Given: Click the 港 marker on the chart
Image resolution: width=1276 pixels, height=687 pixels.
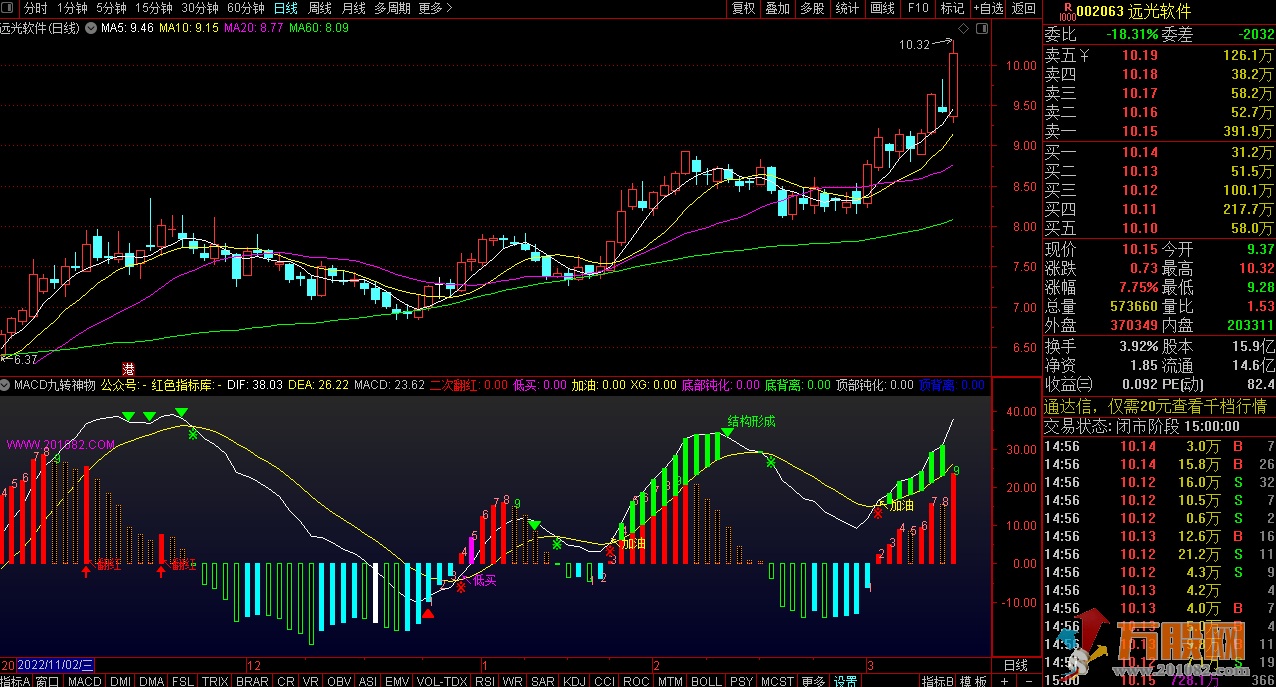Looking at the screenshot, I should 128,369.
